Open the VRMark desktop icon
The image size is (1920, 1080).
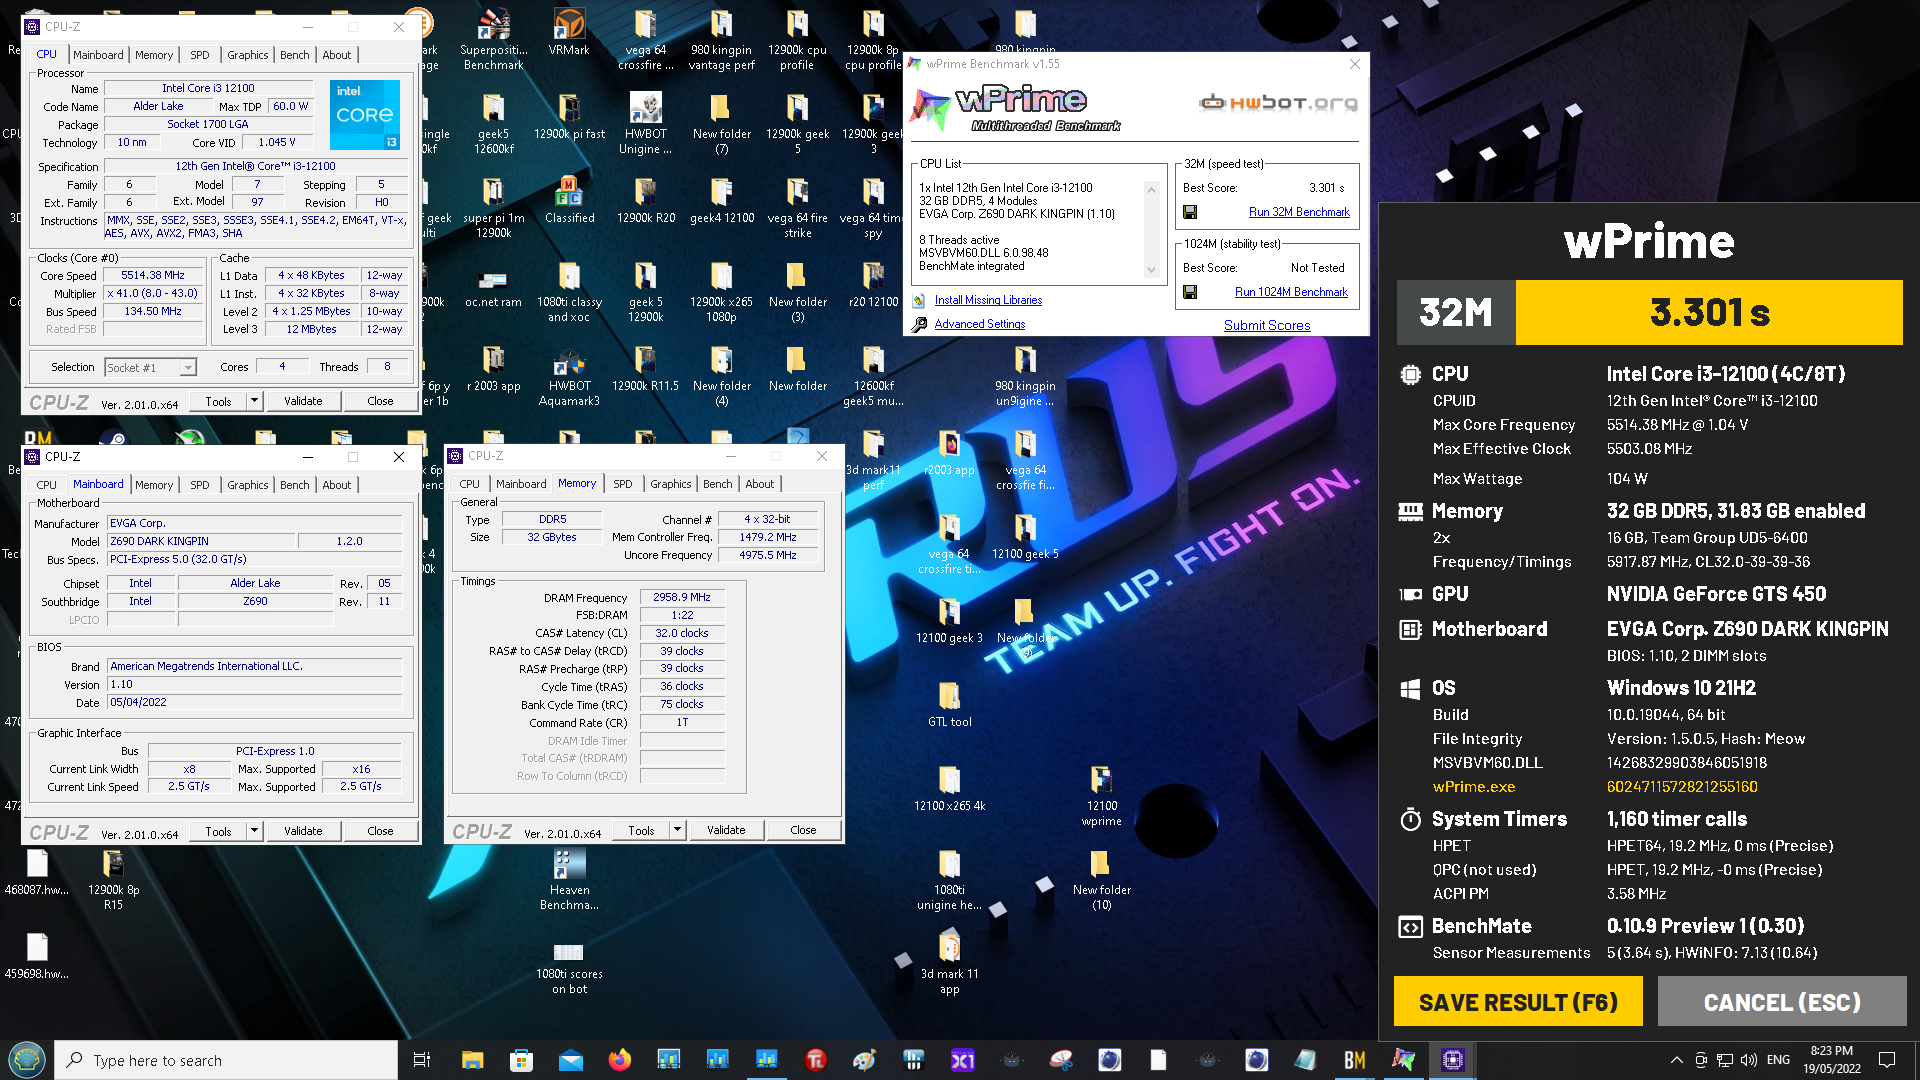point(569,32)
